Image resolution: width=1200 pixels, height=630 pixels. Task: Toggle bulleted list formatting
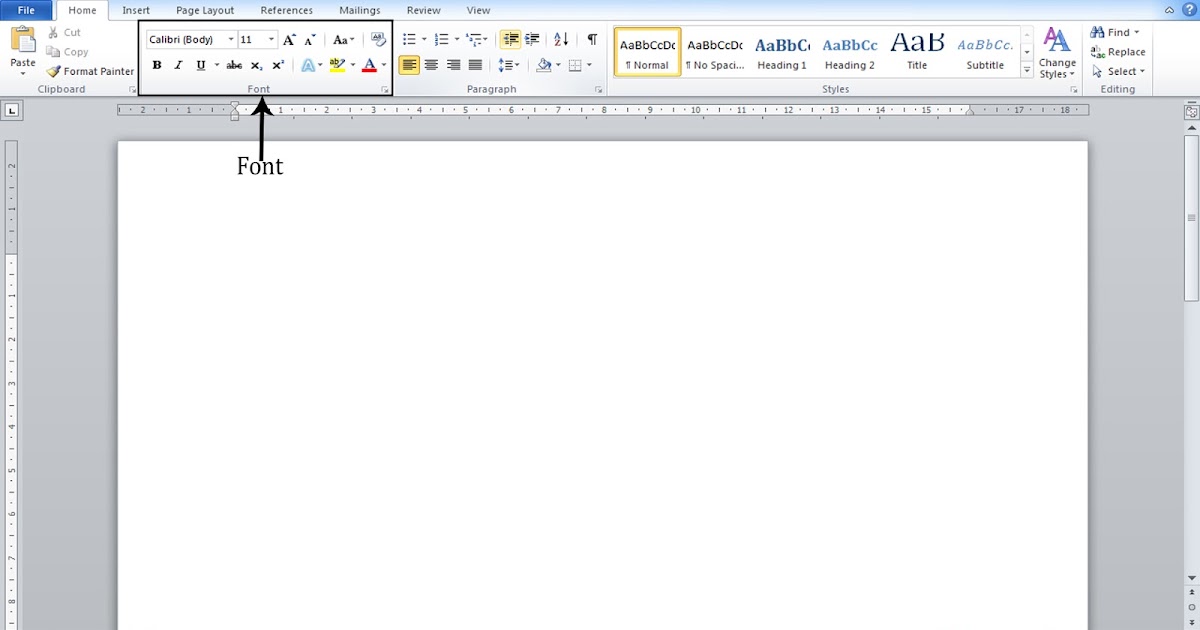[409, 39]
